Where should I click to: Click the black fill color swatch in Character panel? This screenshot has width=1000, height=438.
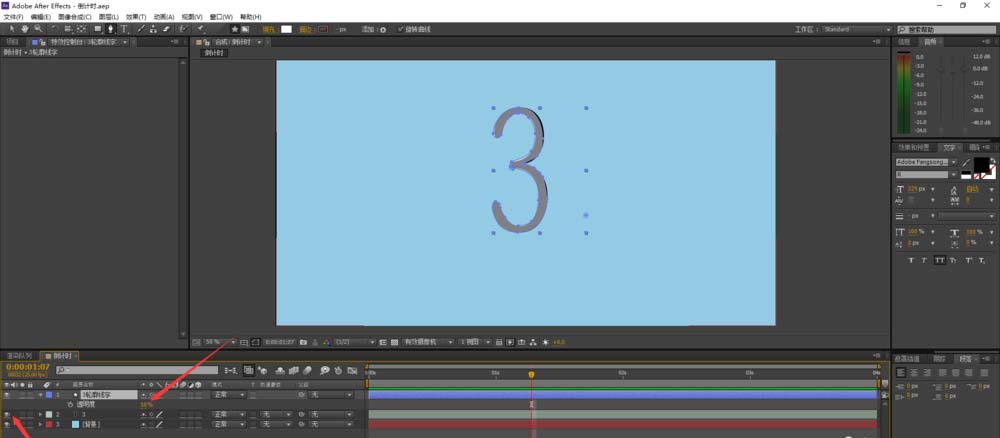[982, 164]
